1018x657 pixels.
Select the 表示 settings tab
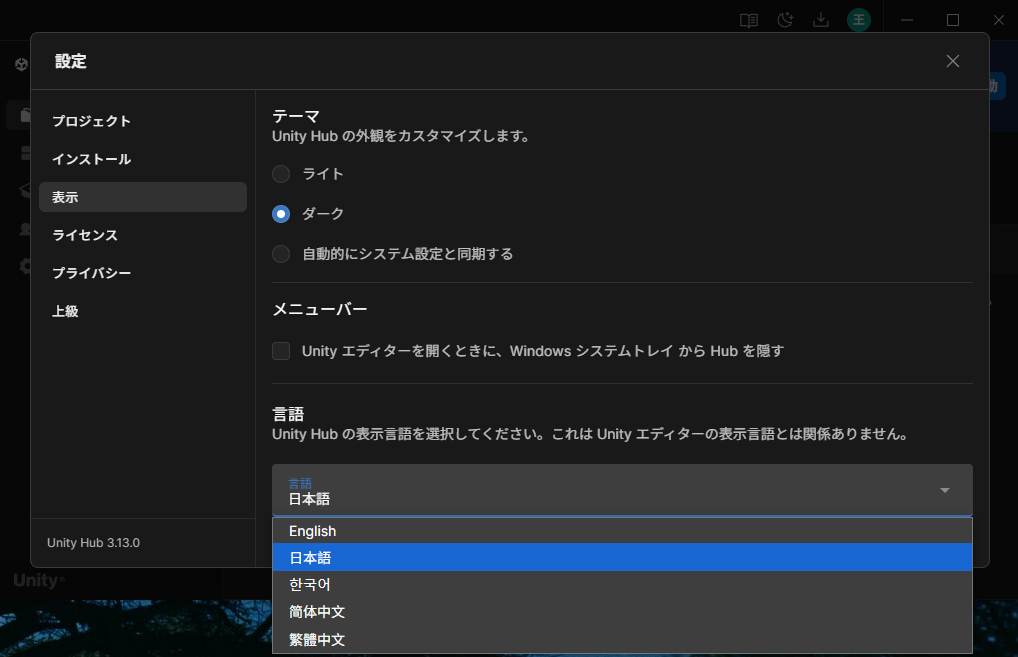pos(143,197)
